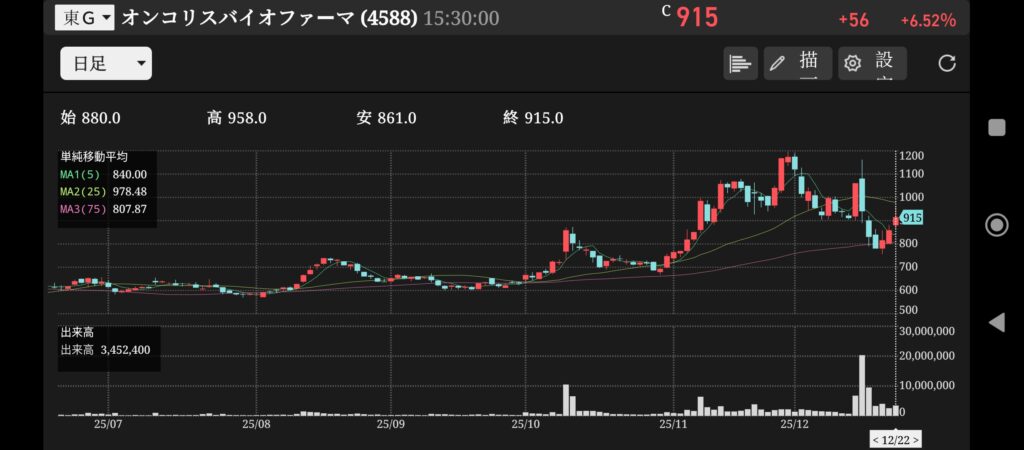Tap the MA2(25) moving average legend entry

104,191
